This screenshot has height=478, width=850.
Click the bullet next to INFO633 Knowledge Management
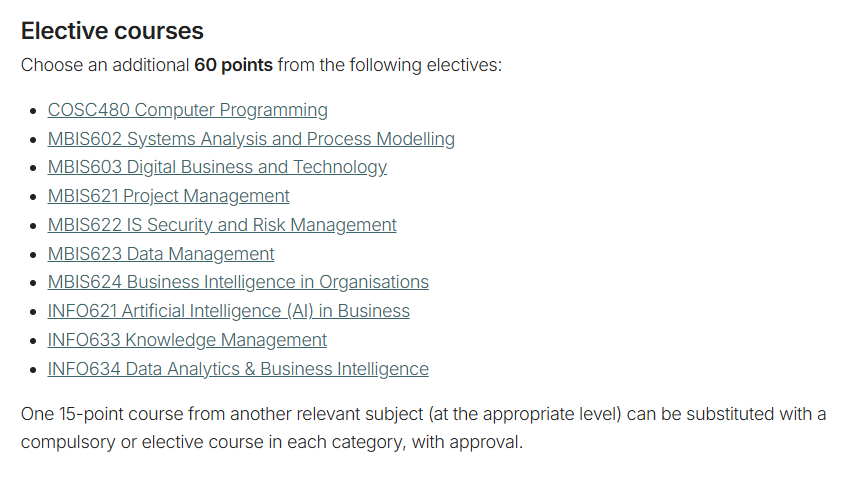click(36, 341)
